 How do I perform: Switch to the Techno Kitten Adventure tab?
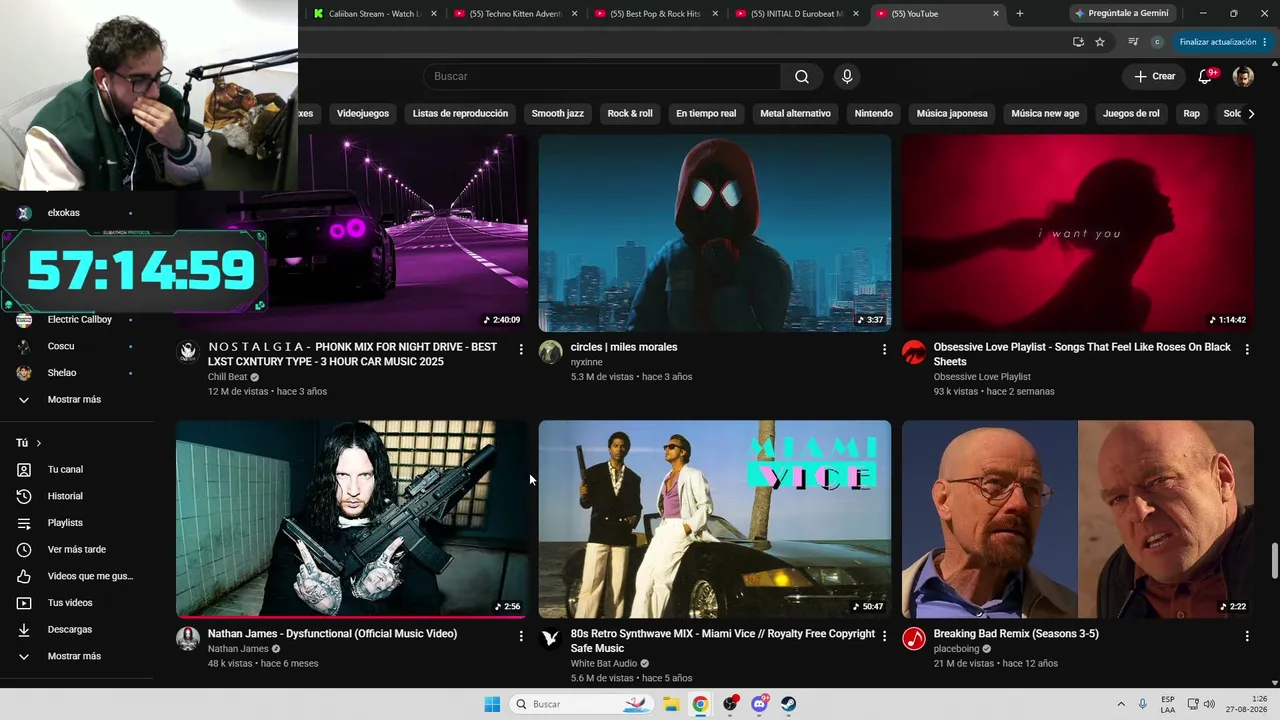[x=516, y=14]
